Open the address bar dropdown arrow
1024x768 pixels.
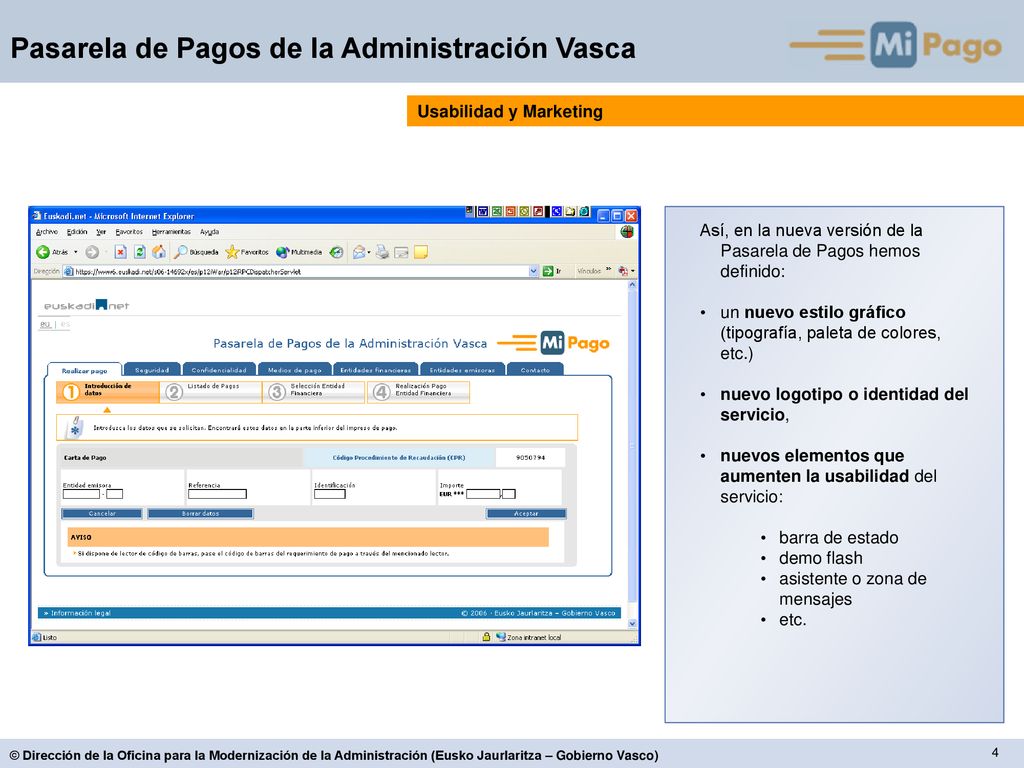534,271
